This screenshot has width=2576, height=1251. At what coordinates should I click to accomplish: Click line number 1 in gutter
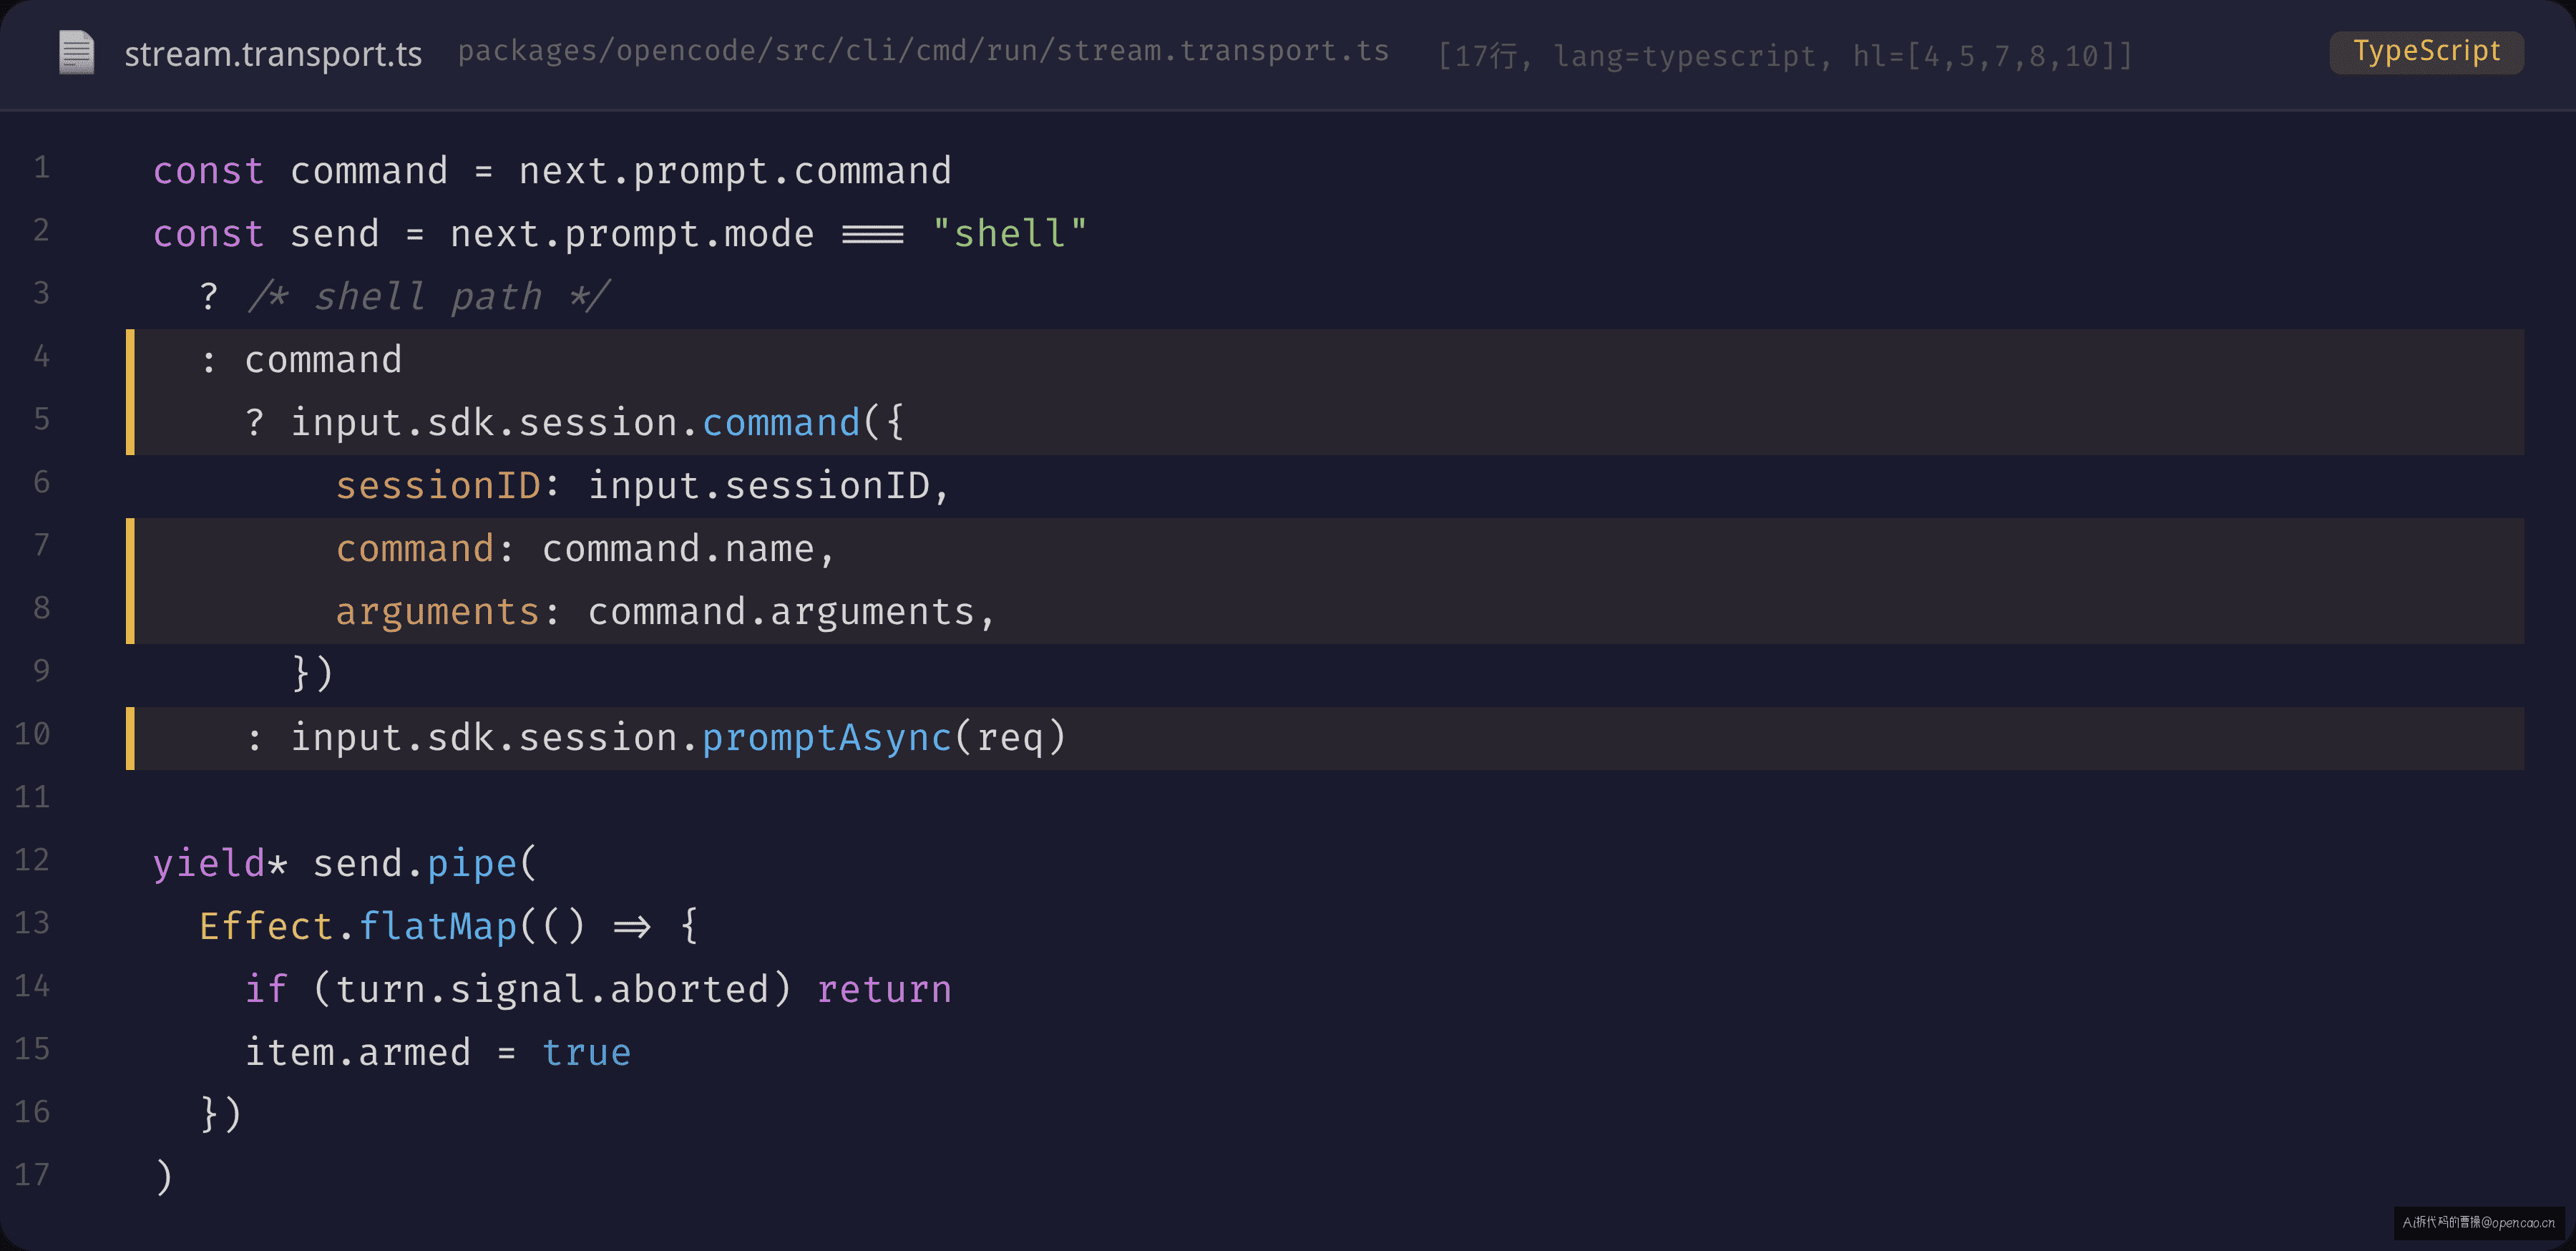coord(41,167)
